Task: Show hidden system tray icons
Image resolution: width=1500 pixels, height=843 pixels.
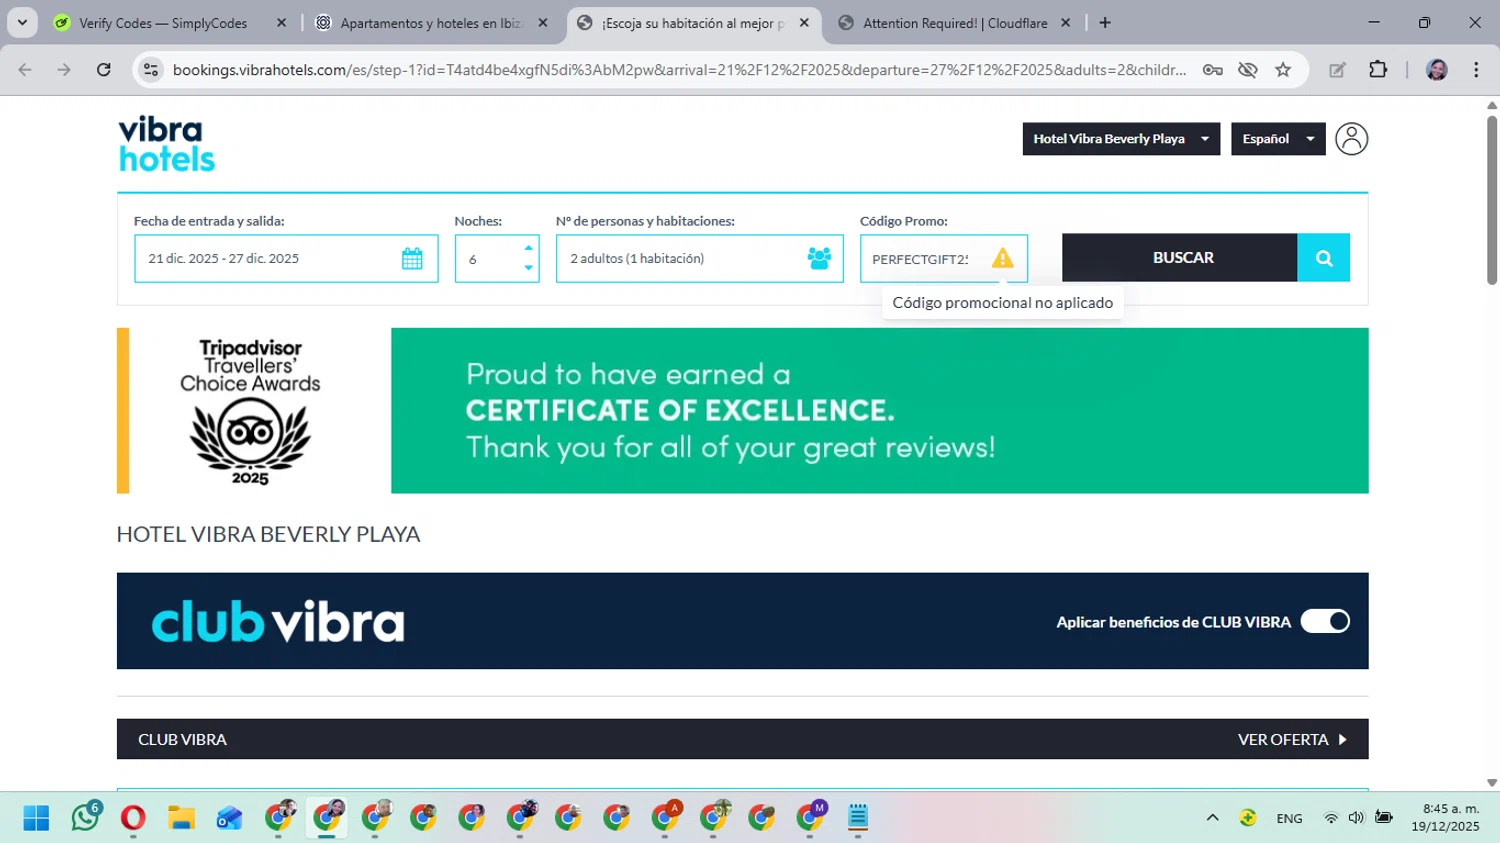Action: [x=1212, y=818]
